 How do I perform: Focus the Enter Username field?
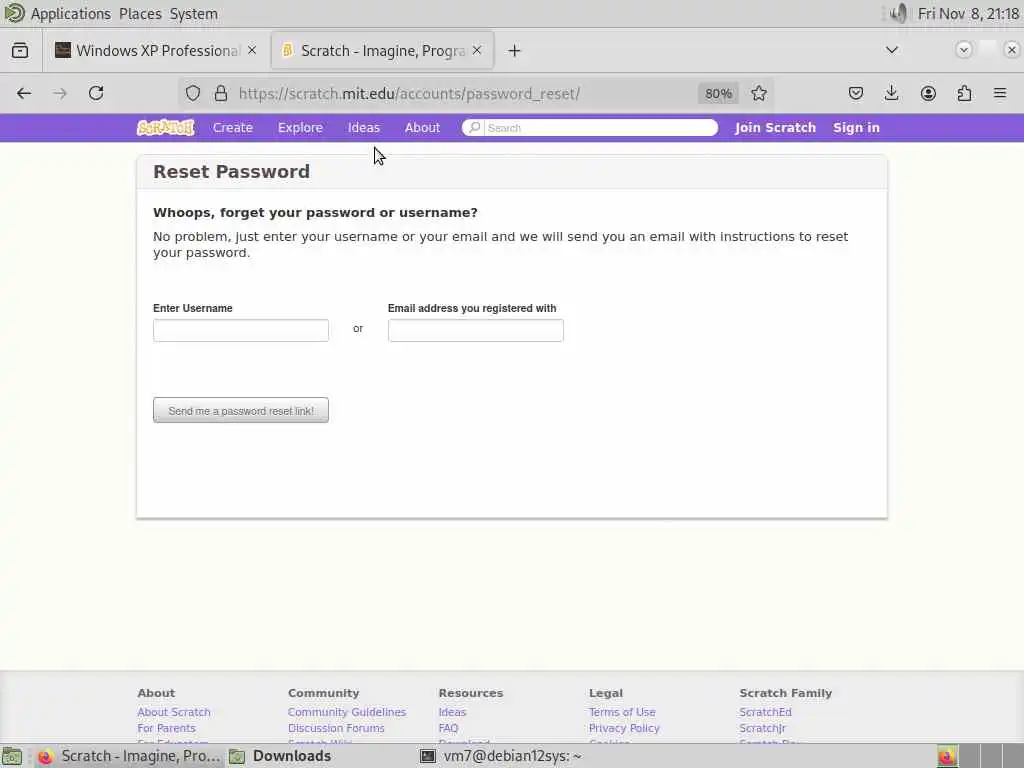tap(241, 330)
